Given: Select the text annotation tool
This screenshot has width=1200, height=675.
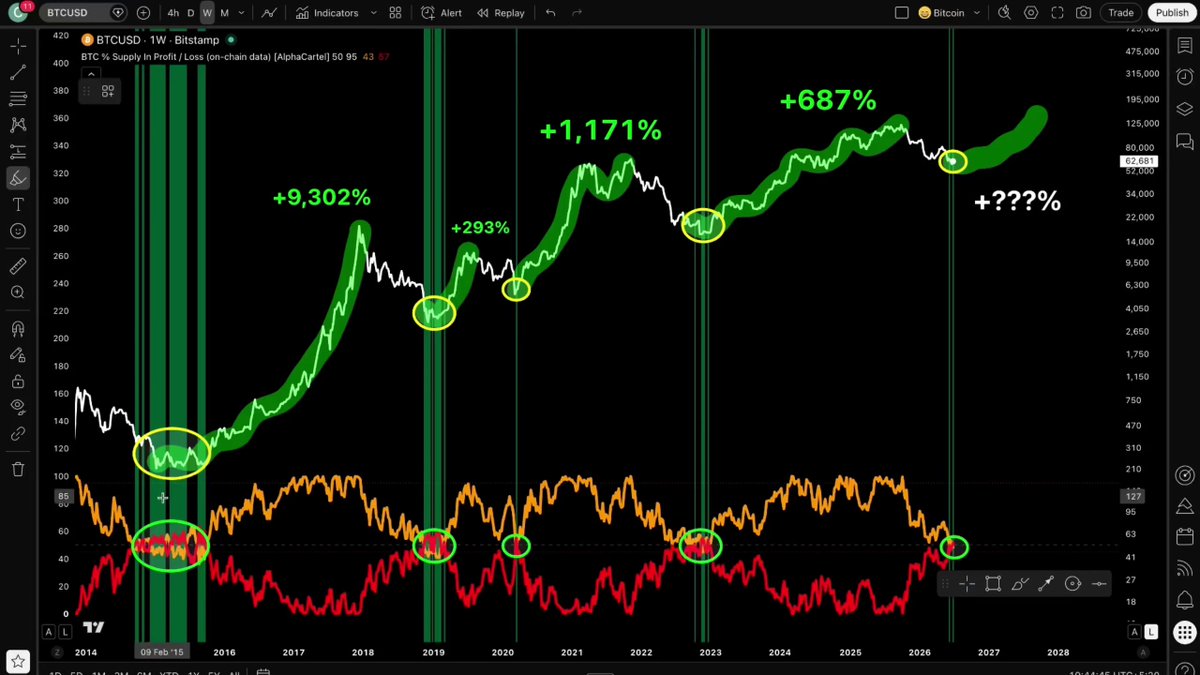Looking at the screenshot, I should pos(18,204).
